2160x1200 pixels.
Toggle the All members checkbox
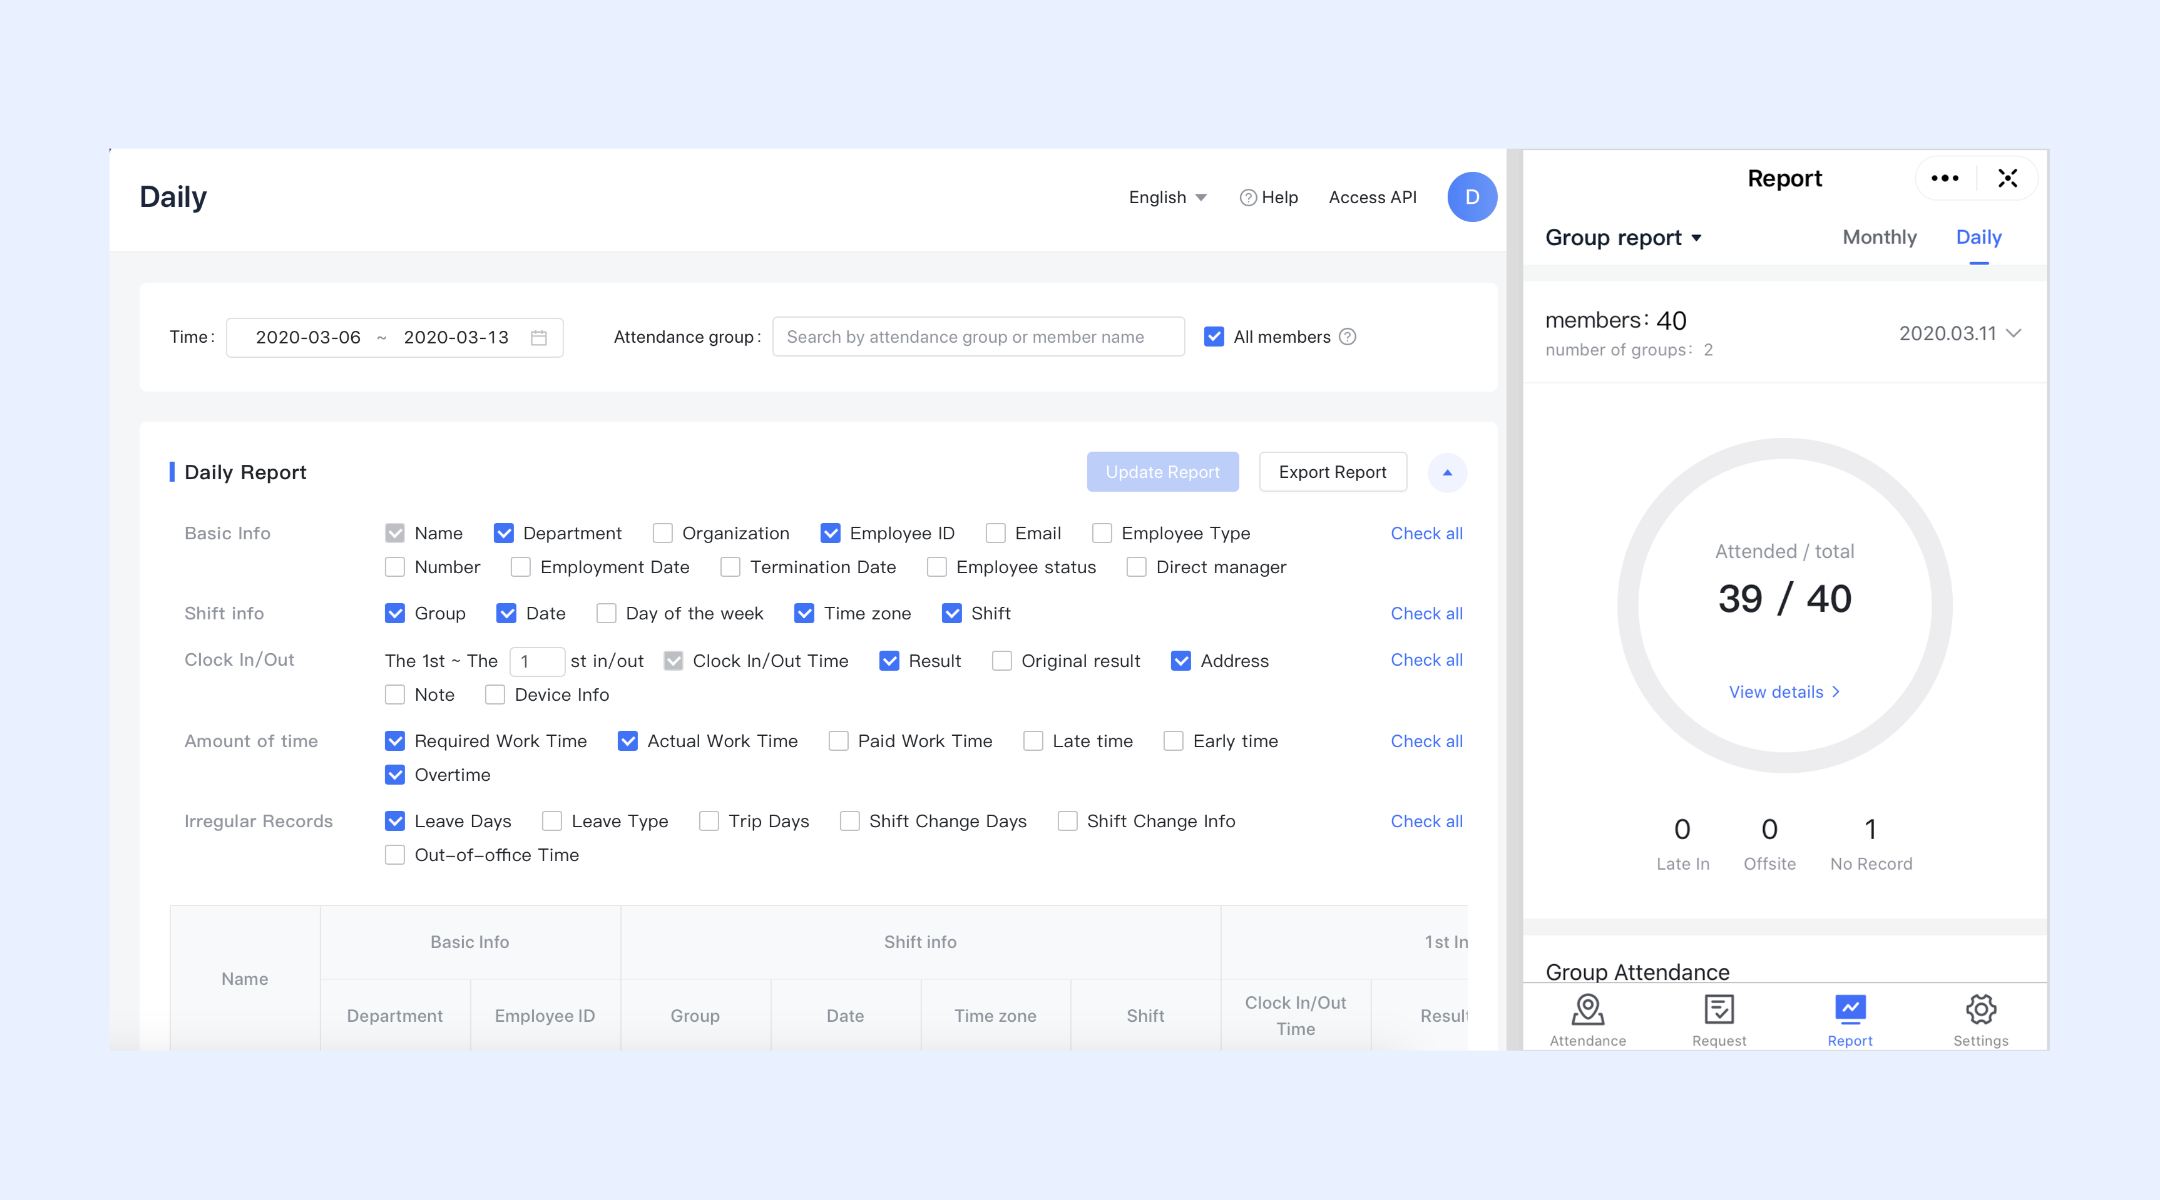tap(1214, 337)
